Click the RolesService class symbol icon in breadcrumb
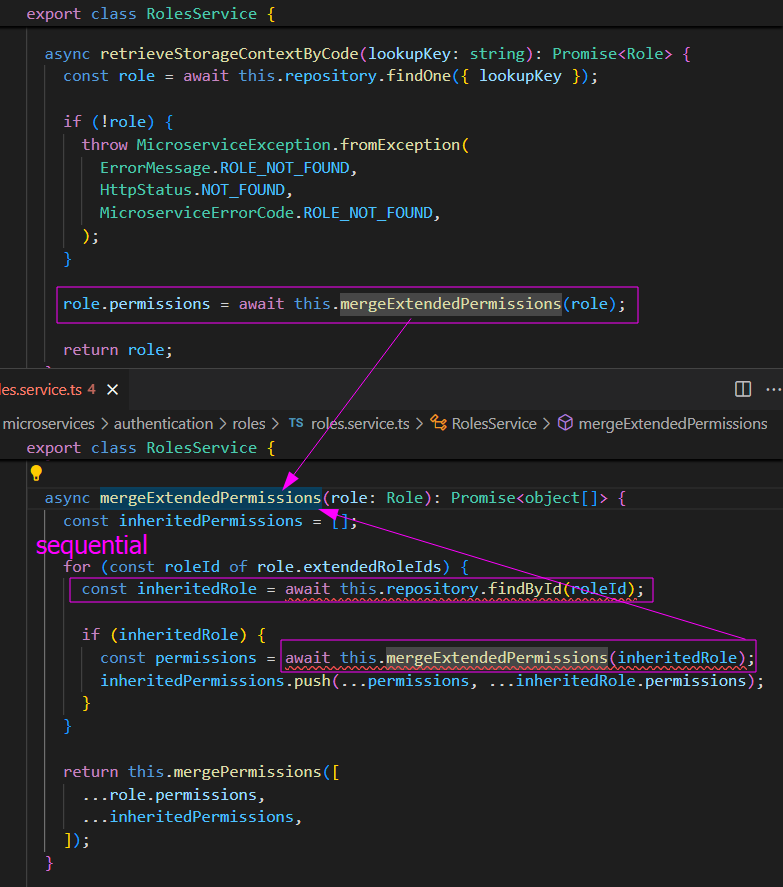 (x=438, y=423)
